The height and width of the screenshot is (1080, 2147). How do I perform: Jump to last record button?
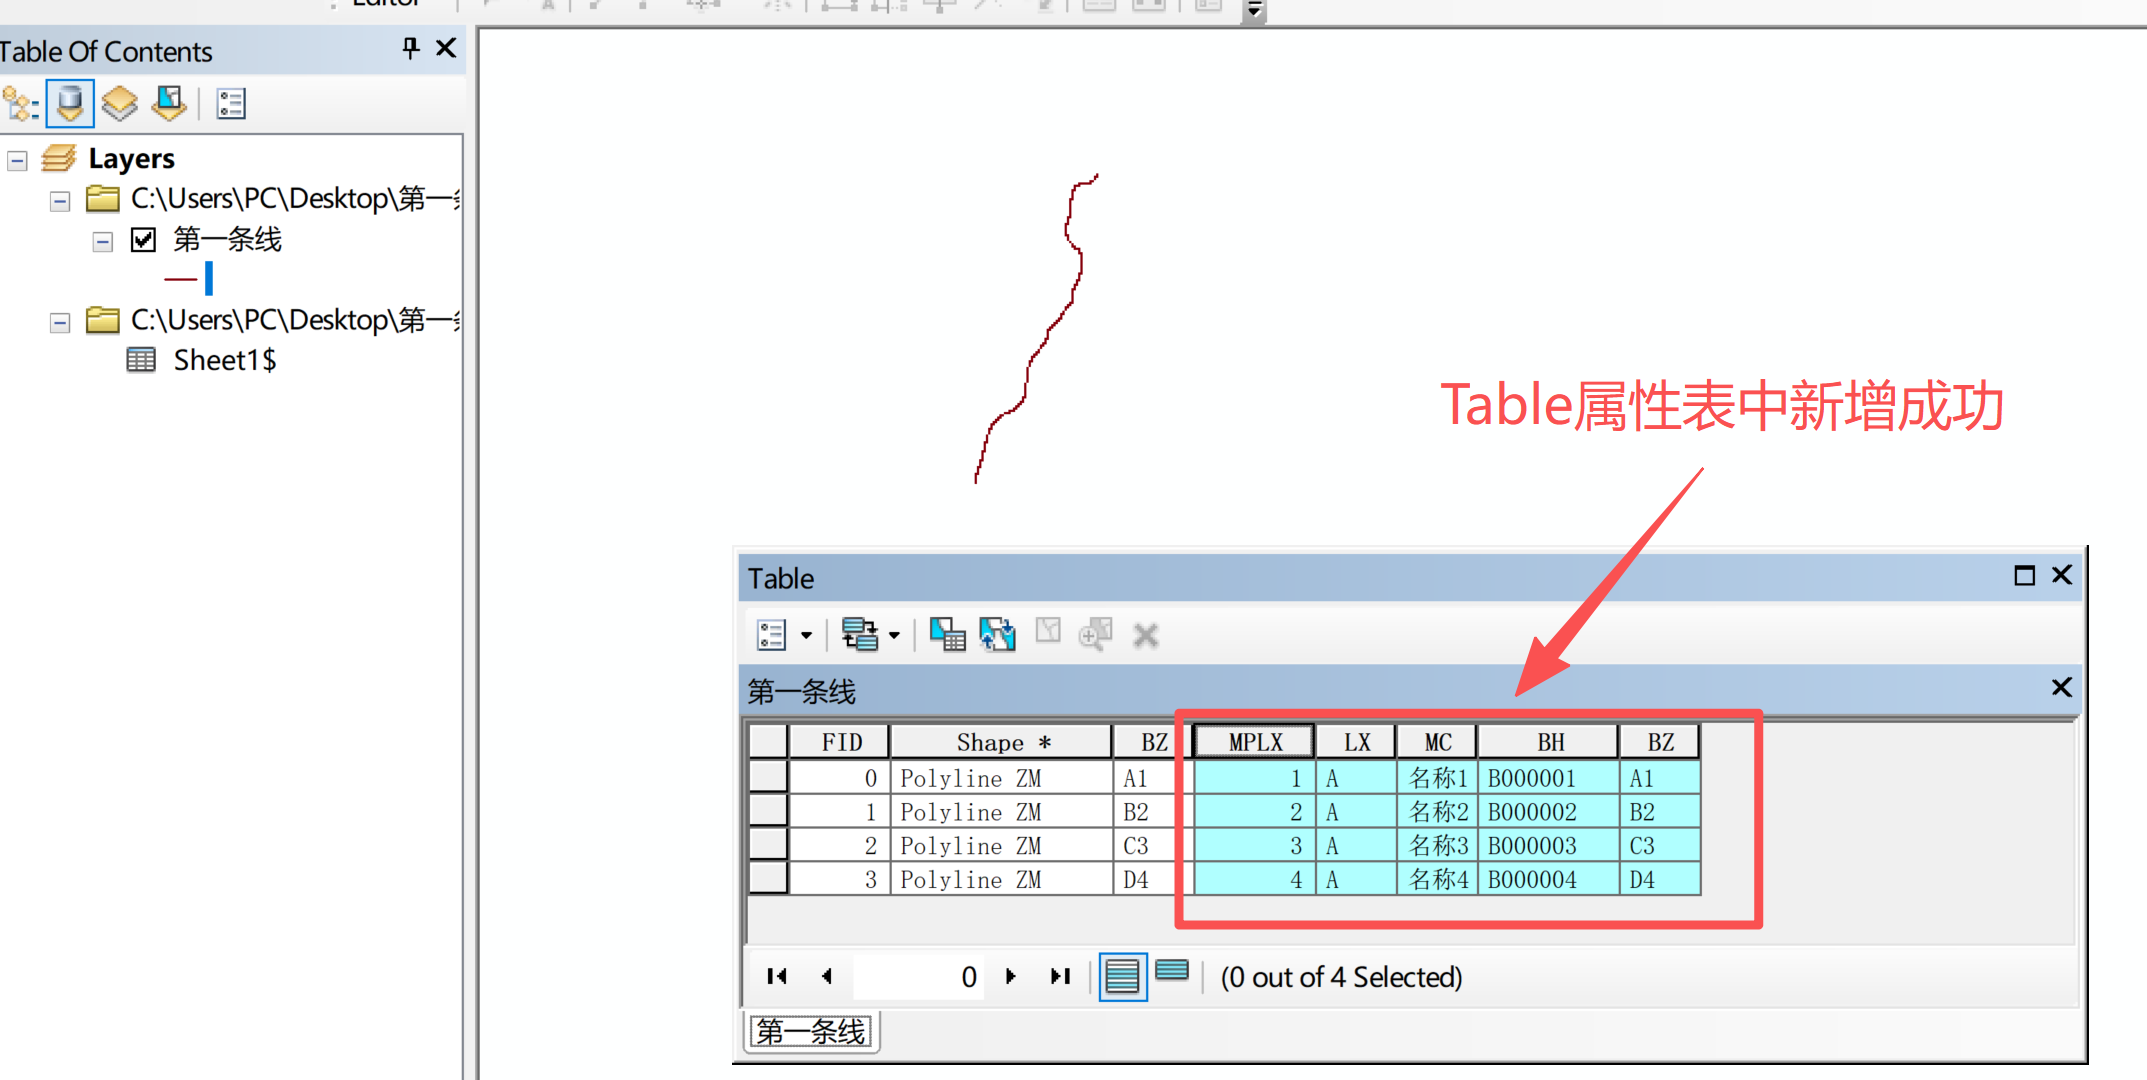coord(1060,976)
